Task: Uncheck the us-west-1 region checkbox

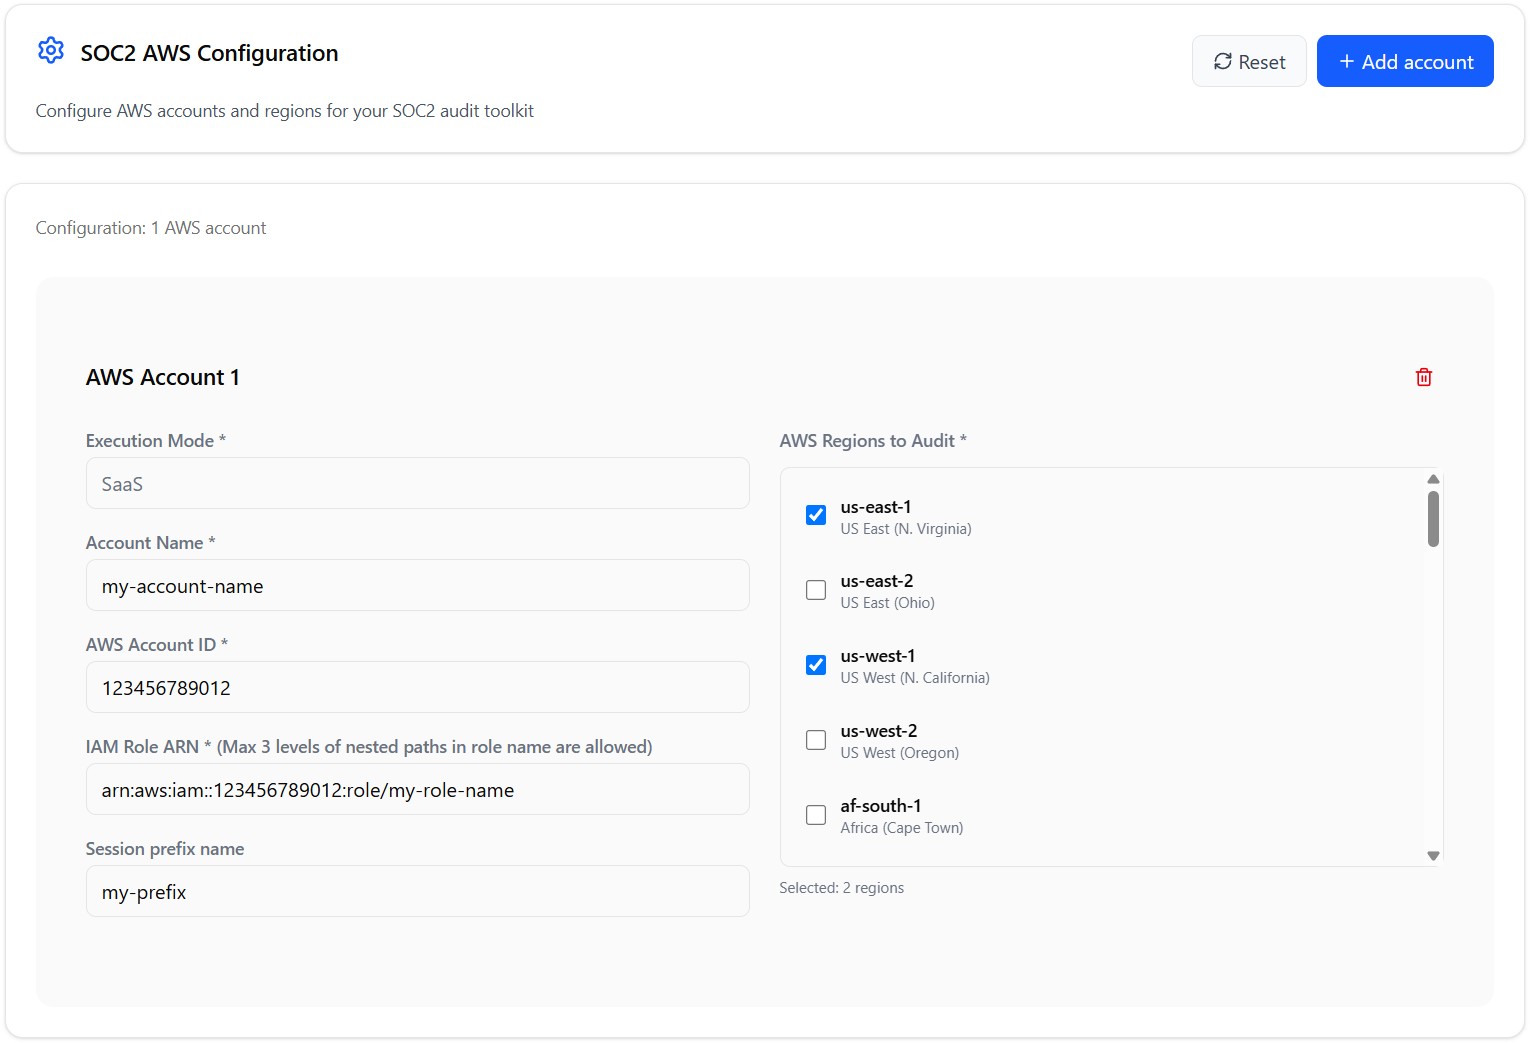Action: tap(816, 665)
